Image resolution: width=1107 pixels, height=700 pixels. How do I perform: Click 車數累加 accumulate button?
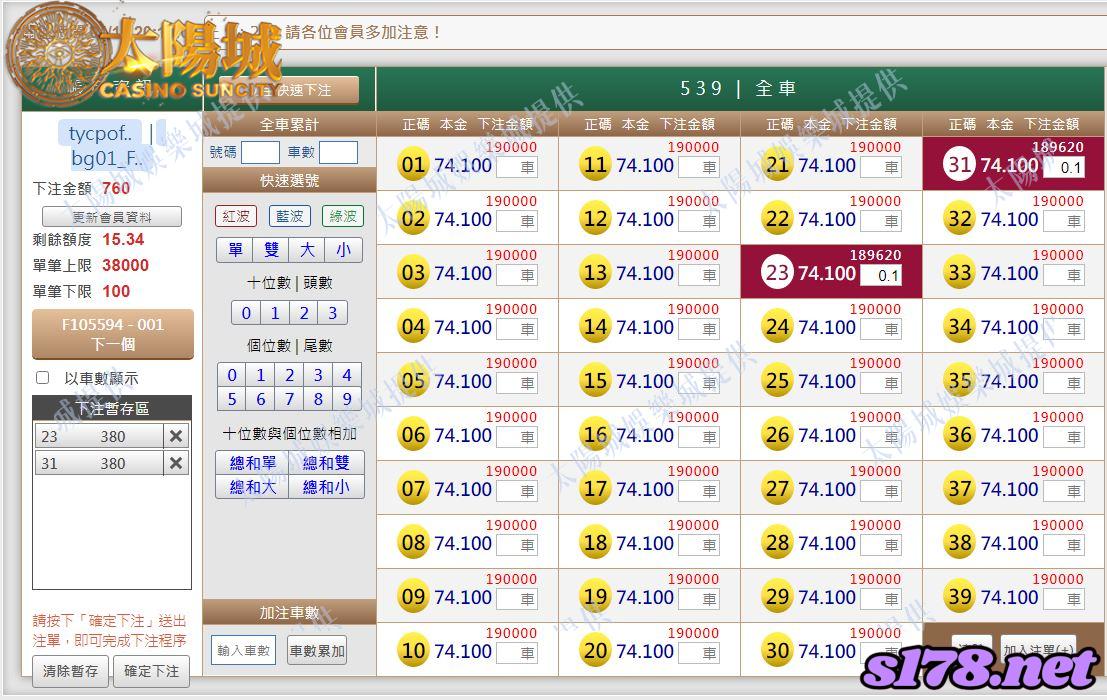[317, 651]
